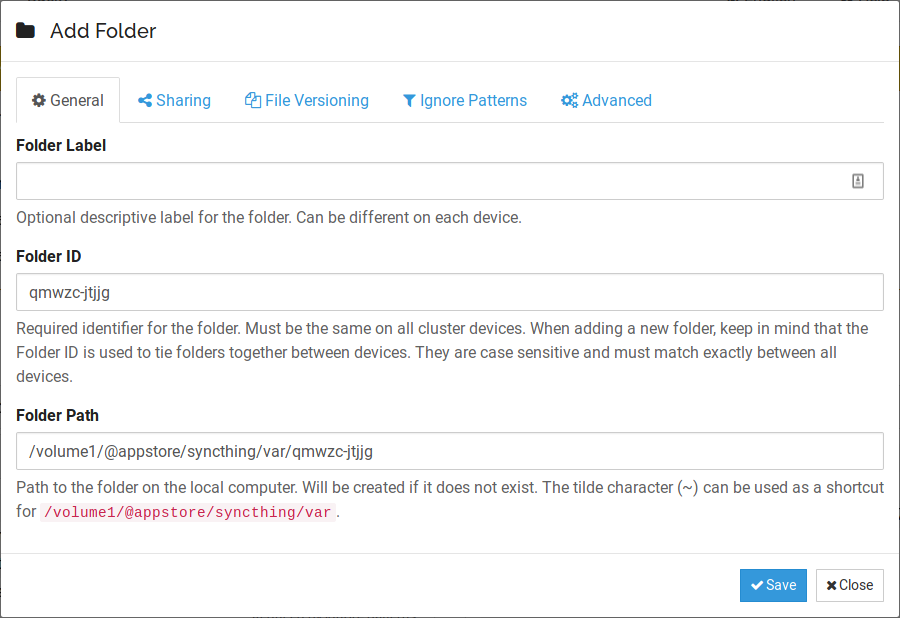Click the Folder Path input box

coord(450,451)
